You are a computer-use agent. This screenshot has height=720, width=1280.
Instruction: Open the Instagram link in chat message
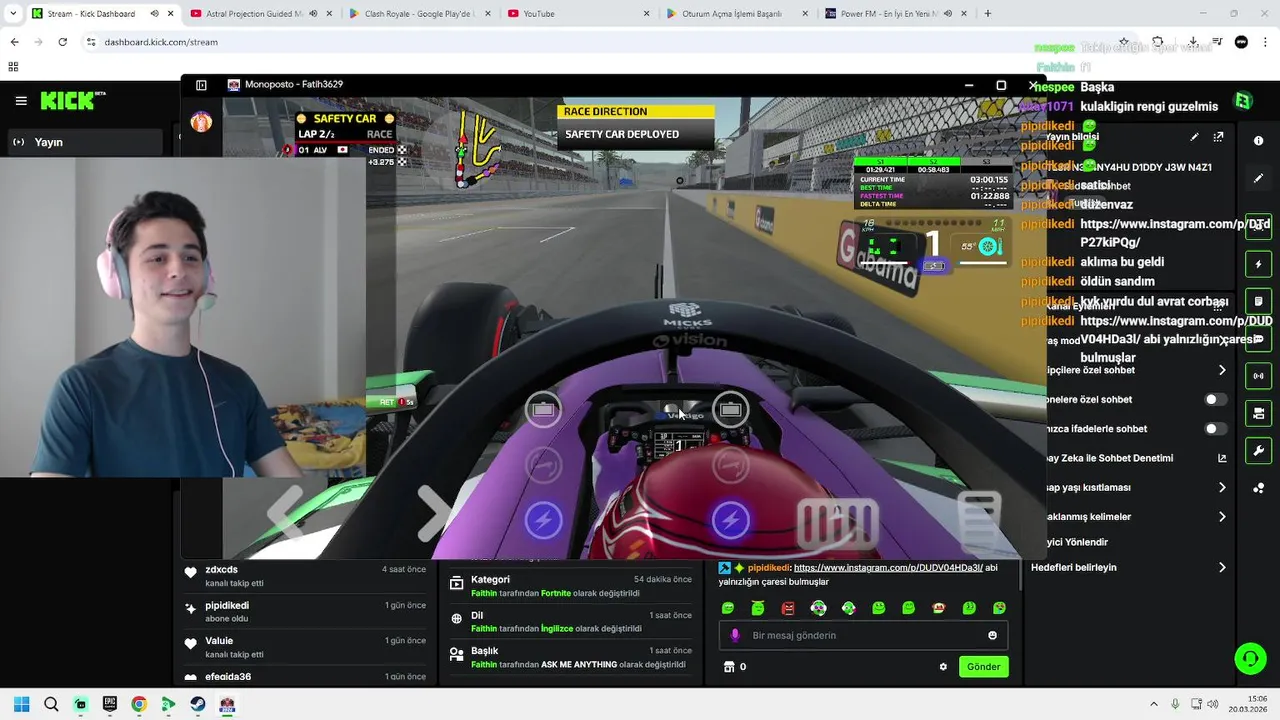(x=887, y=568)
